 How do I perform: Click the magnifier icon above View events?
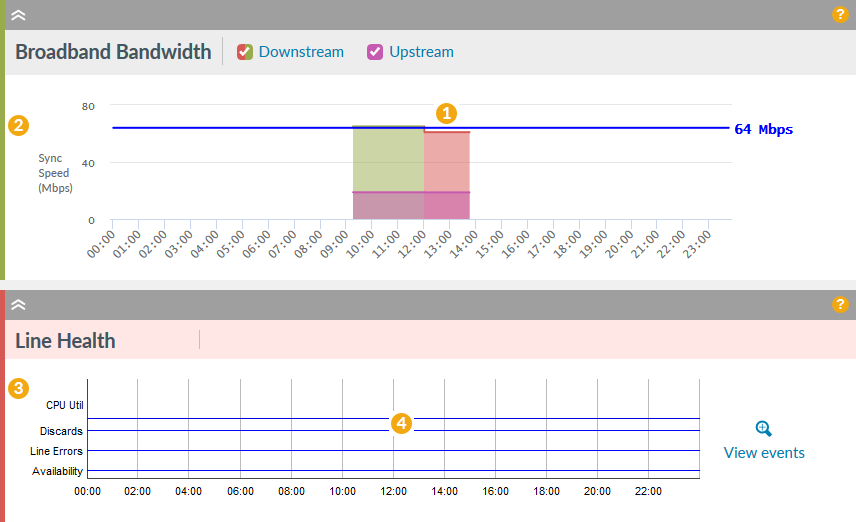coord(764,429)
